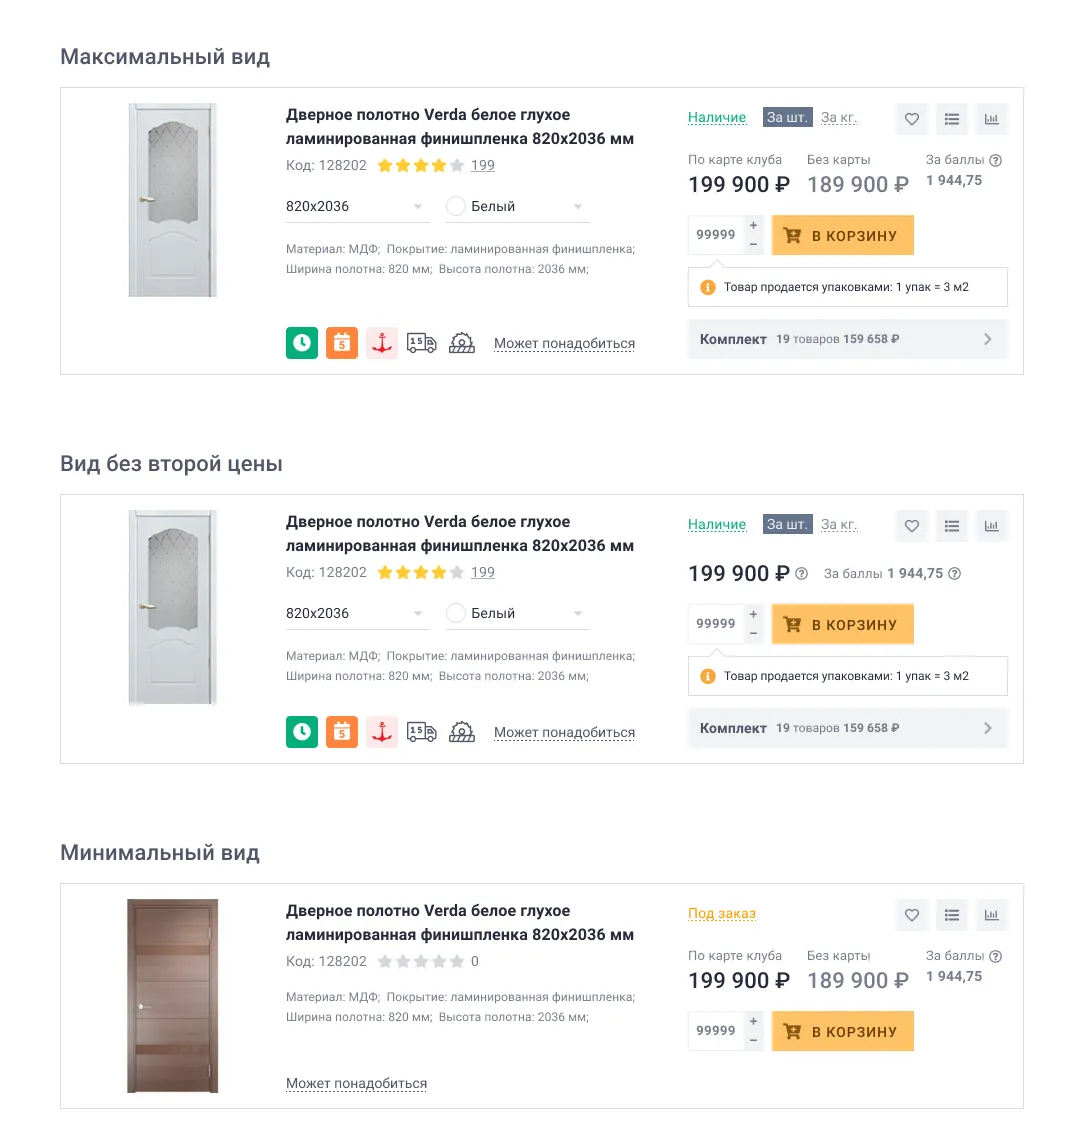Image resolution: width=1084 pixels, height=1141 pixels.
Task: Open the 820x2036 size dropdown in Максимальный вид card
Action: (x=356, y=207)
